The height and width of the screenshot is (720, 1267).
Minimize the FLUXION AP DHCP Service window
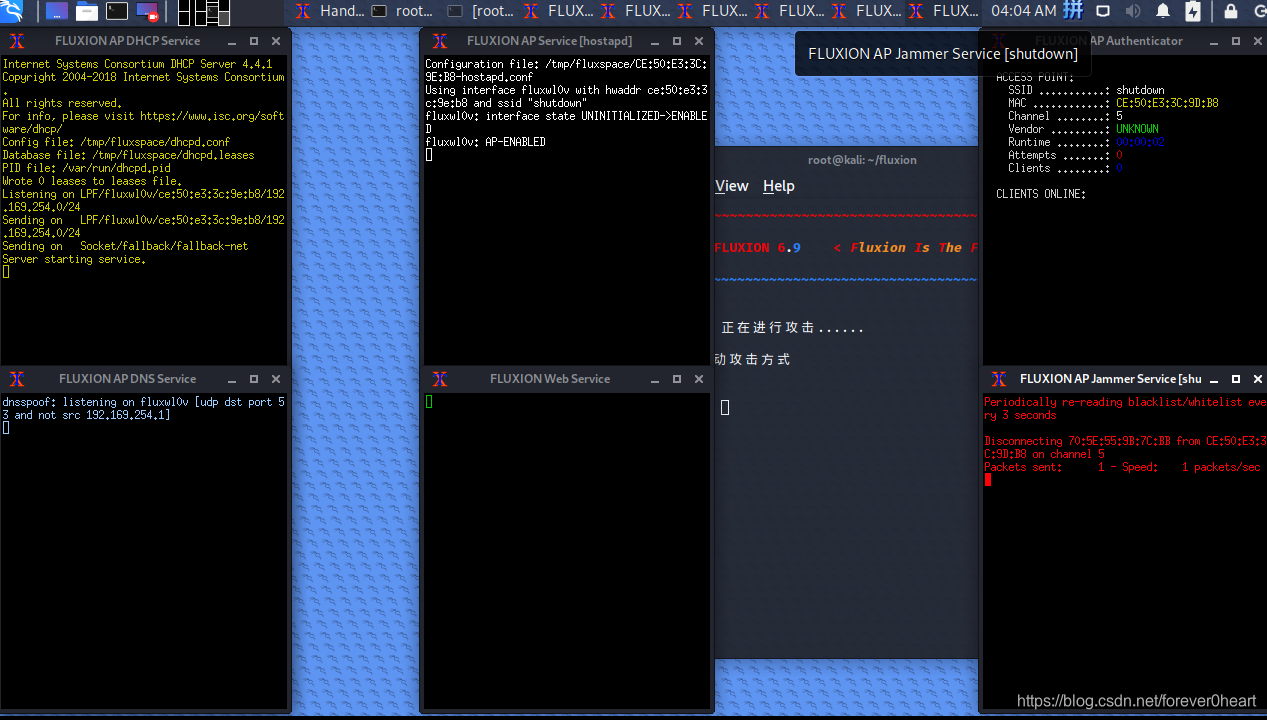[x=232, y=41]
